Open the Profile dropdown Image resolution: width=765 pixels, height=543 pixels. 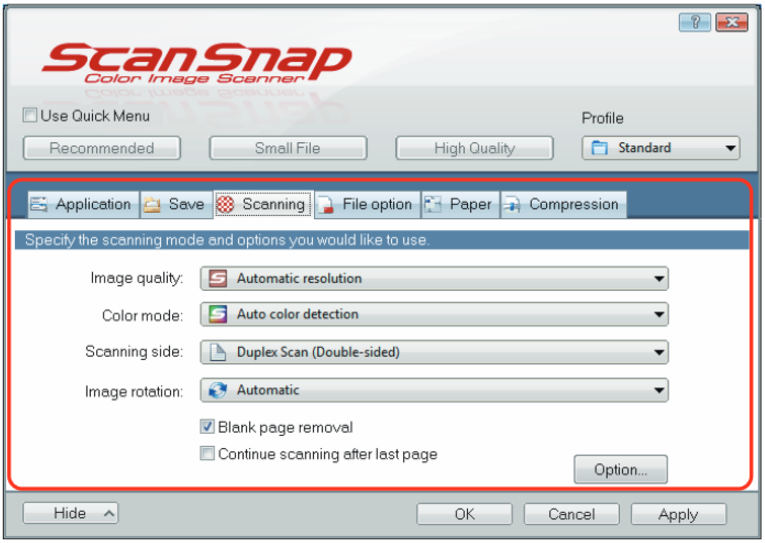(x=661, y=148)
